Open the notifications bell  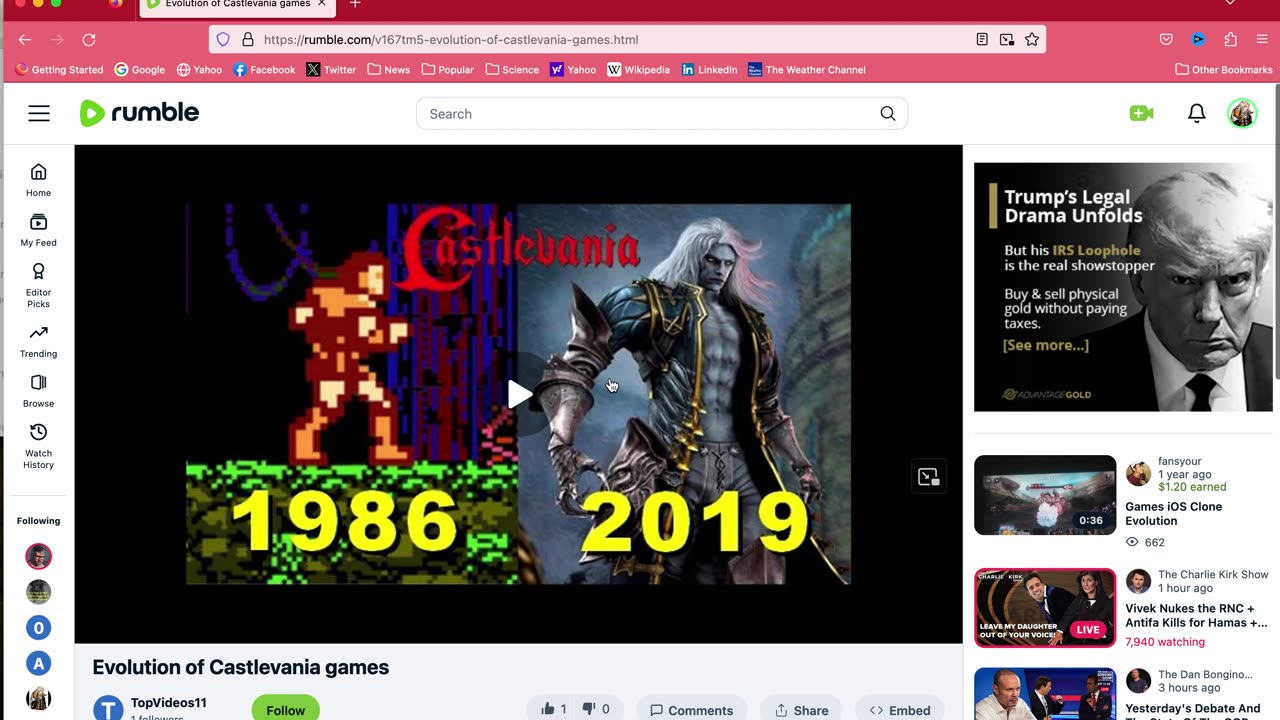pyautogui.click(x=1196, y=114)
